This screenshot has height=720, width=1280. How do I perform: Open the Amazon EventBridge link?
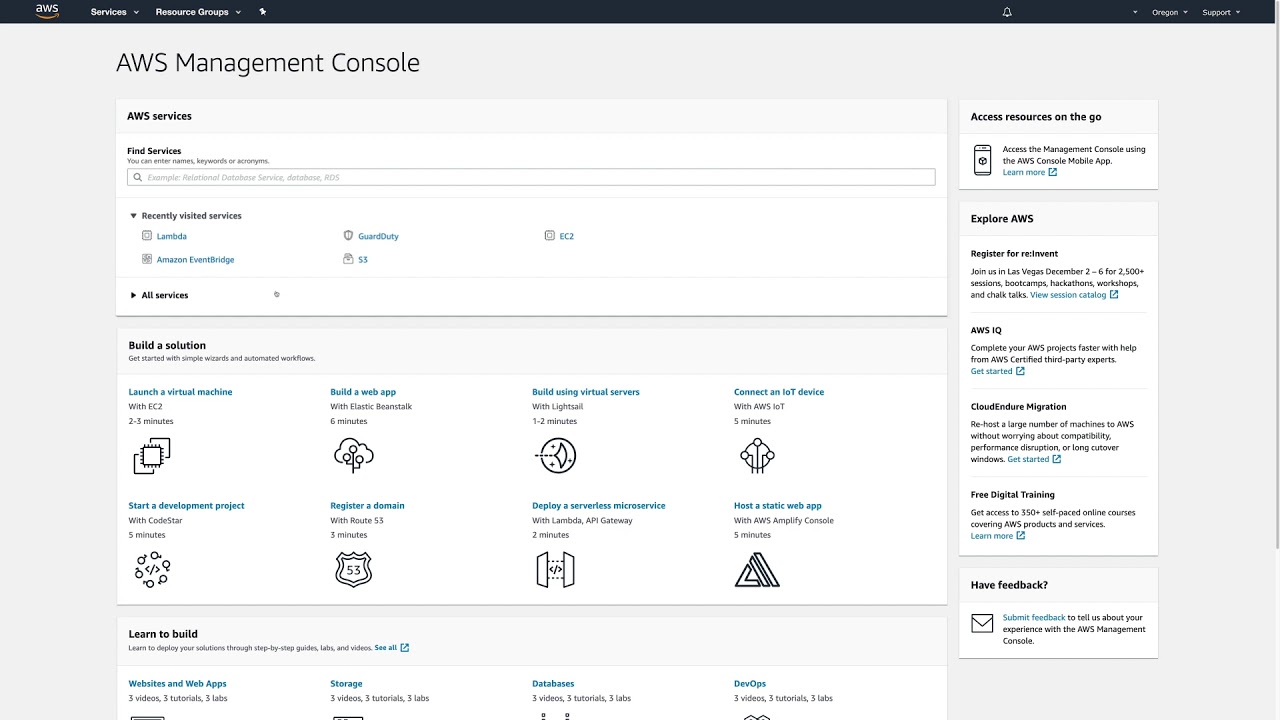(x=195, y=259)
